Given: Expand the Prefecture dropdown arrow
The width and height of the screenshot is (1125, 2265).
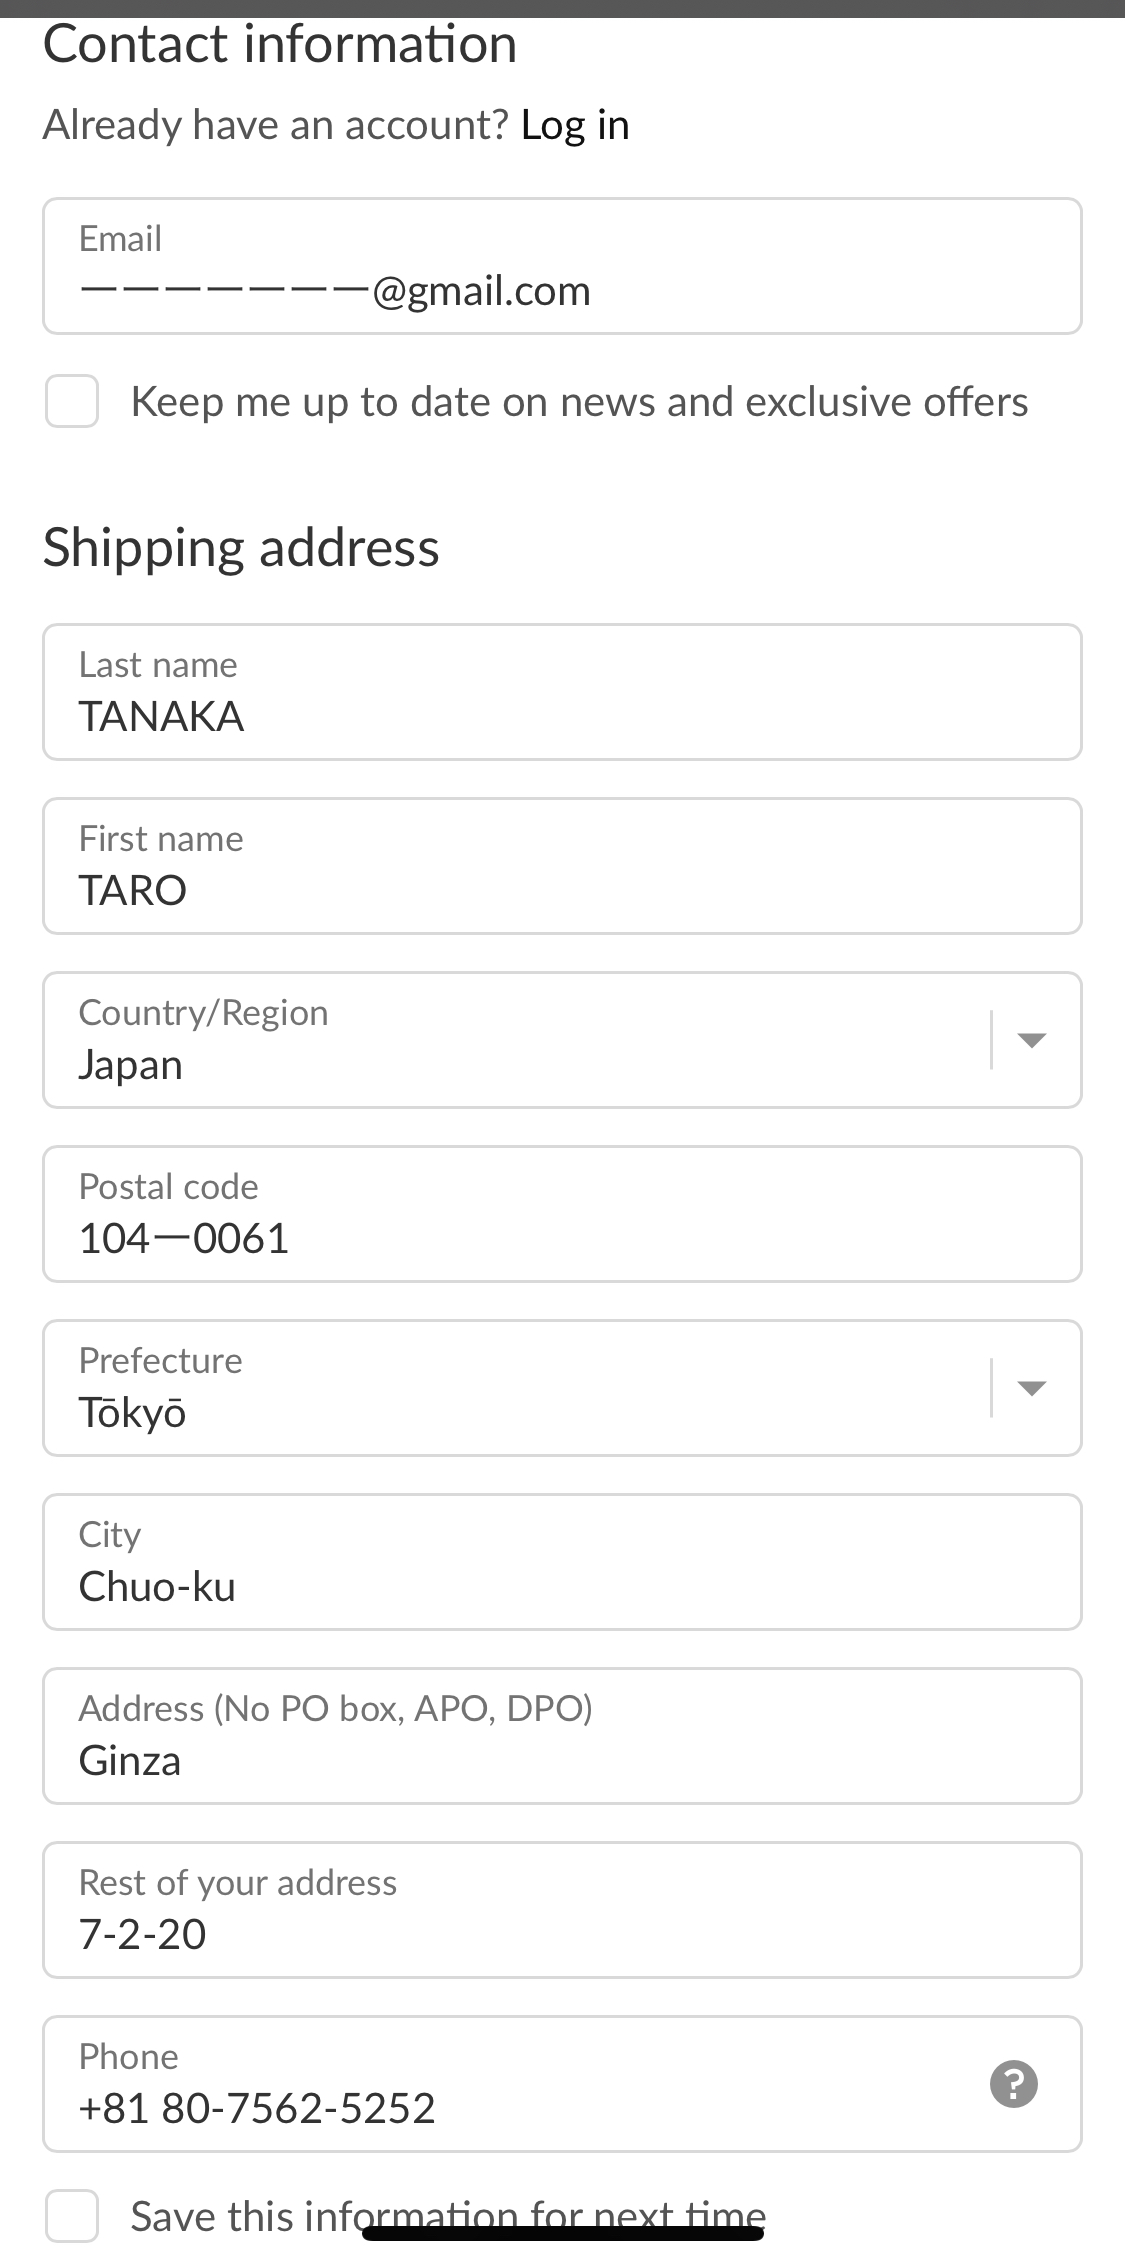Looking at the screenshot, I should (x=1031, y=1388).
